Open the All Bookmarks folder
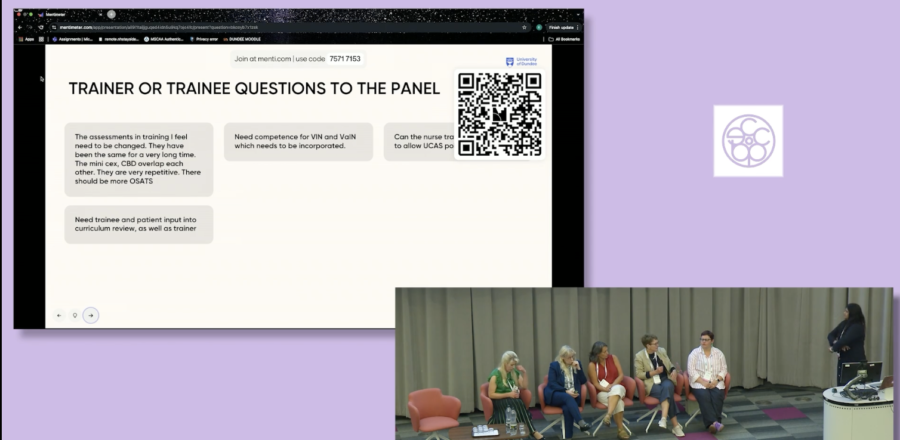The image size is (900, 440). point(565,39)
